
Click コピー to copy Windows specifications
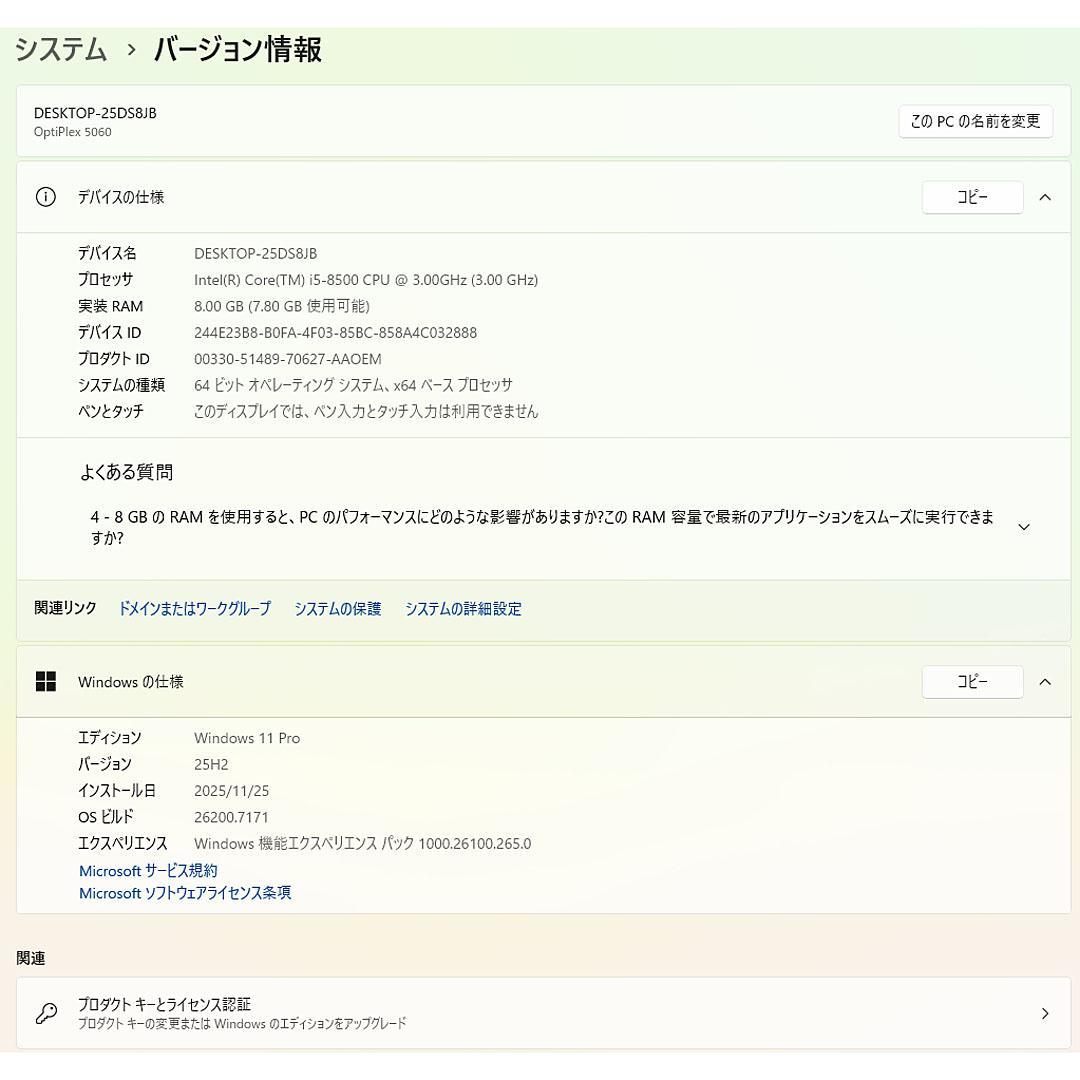(x=971, y=681)
